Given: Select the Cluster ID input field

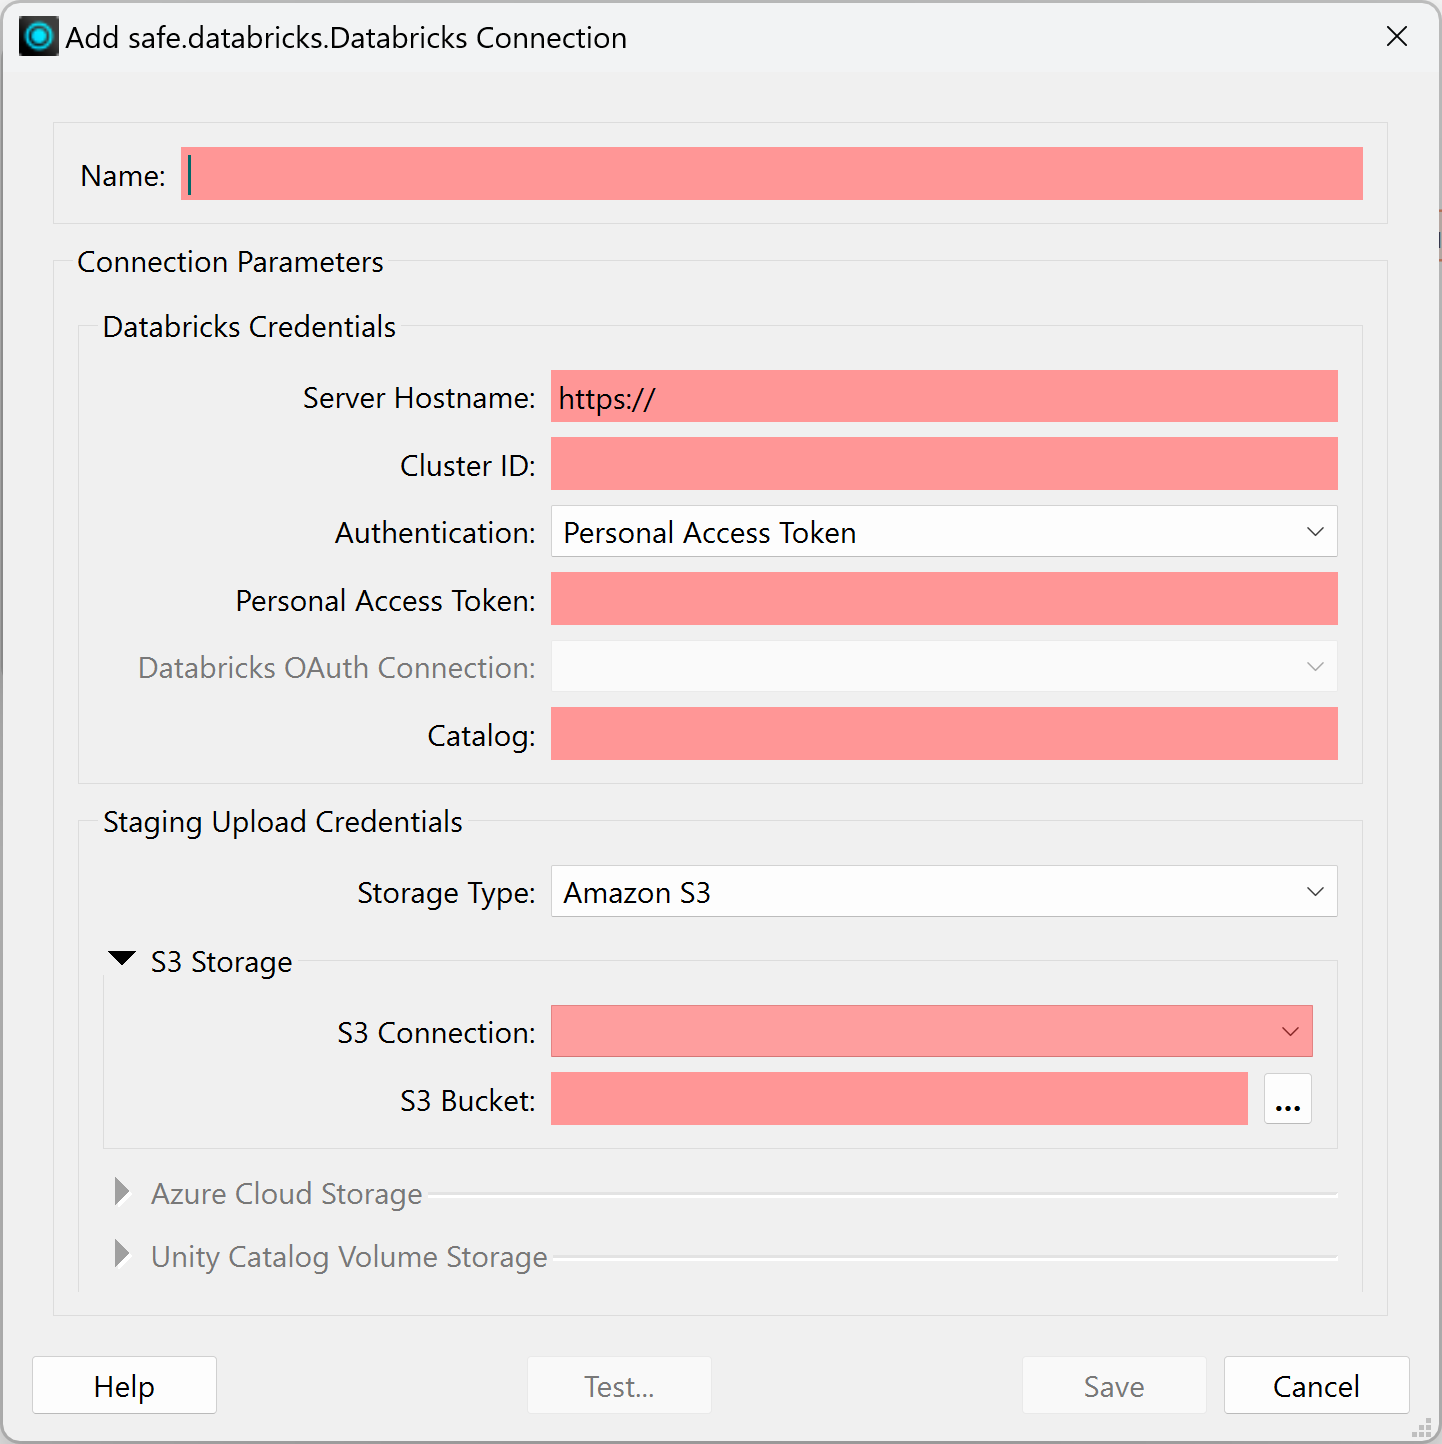Looking at the screenshot, I should (944, 464).
